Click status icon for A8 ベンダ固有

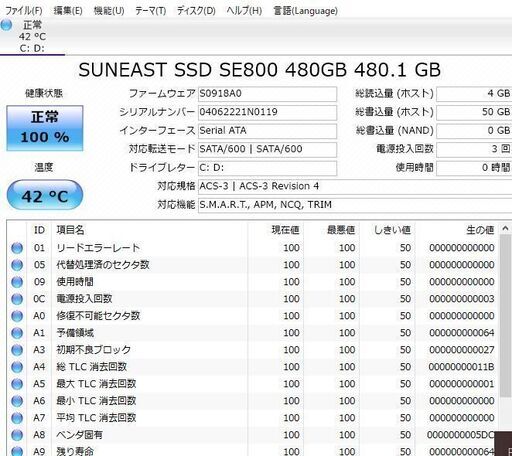[17, 435]
